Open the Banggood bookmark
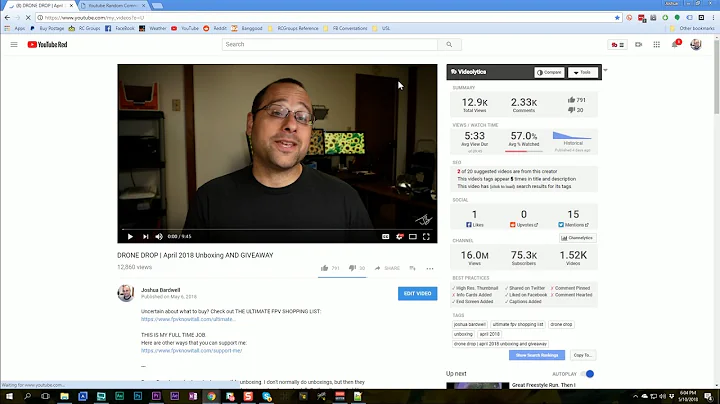This screenshot has height=404, width=720. pos(247,28)
